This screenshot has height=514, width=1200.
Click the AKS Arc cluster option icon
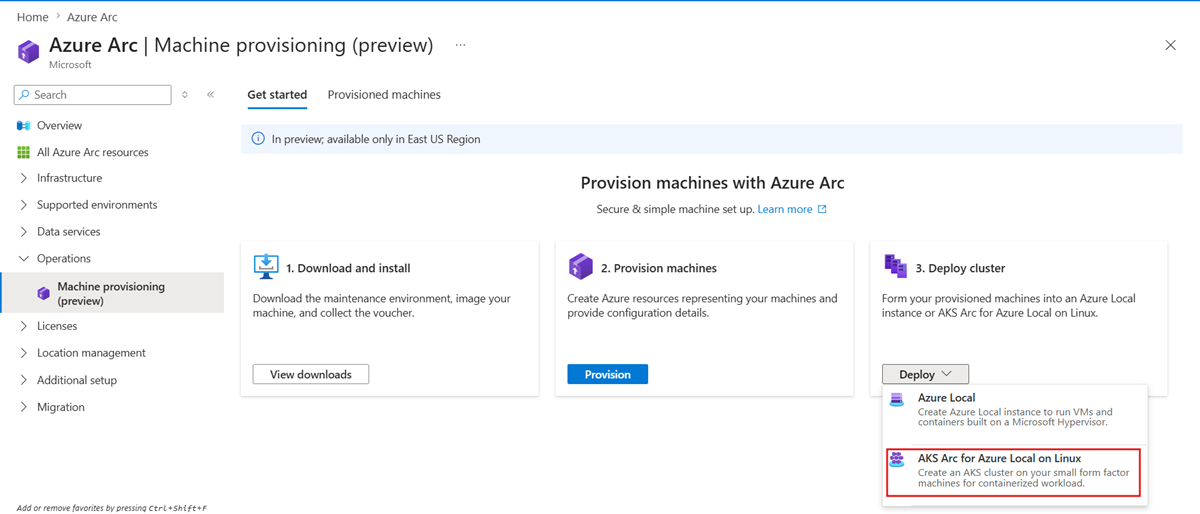pos(897,460)
